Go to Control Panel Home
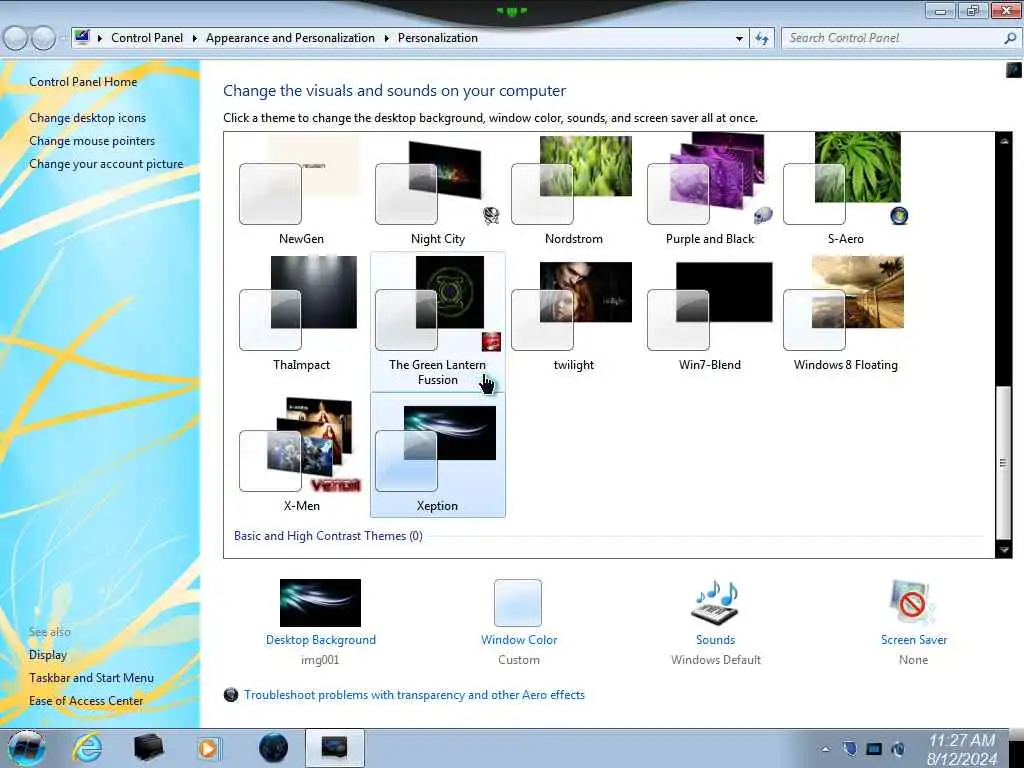The image size is (1024, 768). (83, 82)
